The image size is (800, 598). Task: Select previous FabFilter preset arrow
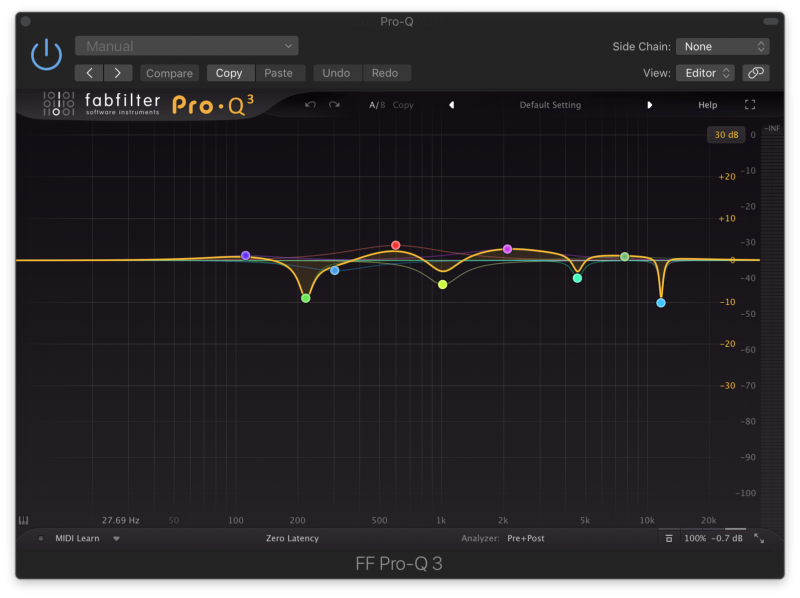tap(452, 105)
